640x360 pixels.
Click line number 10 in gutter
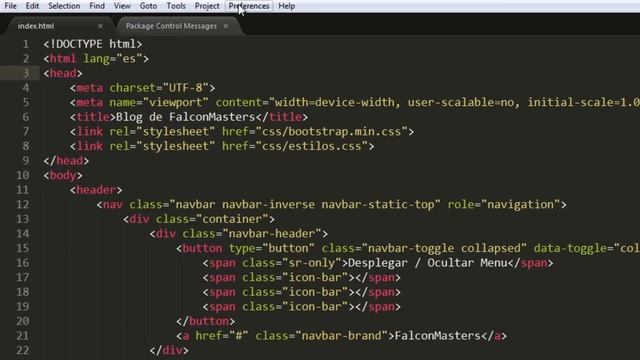[x=22, y=175]
